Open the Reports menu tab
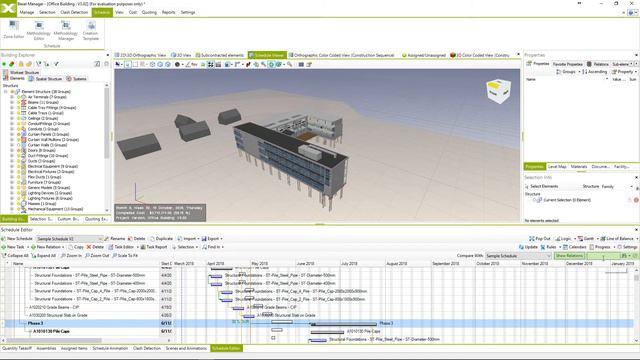Image resolution: width=640 pixels, height=360 pixels. pos(168,13)
